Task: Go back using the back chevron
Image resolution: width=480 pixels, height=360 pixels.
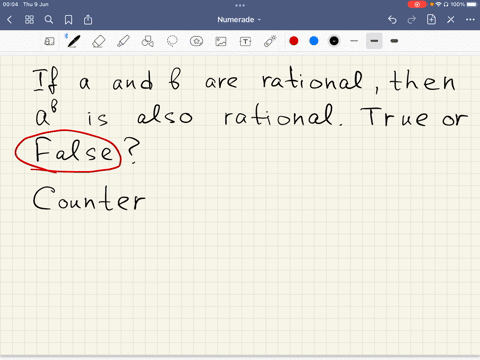Action: coord(9,20)
